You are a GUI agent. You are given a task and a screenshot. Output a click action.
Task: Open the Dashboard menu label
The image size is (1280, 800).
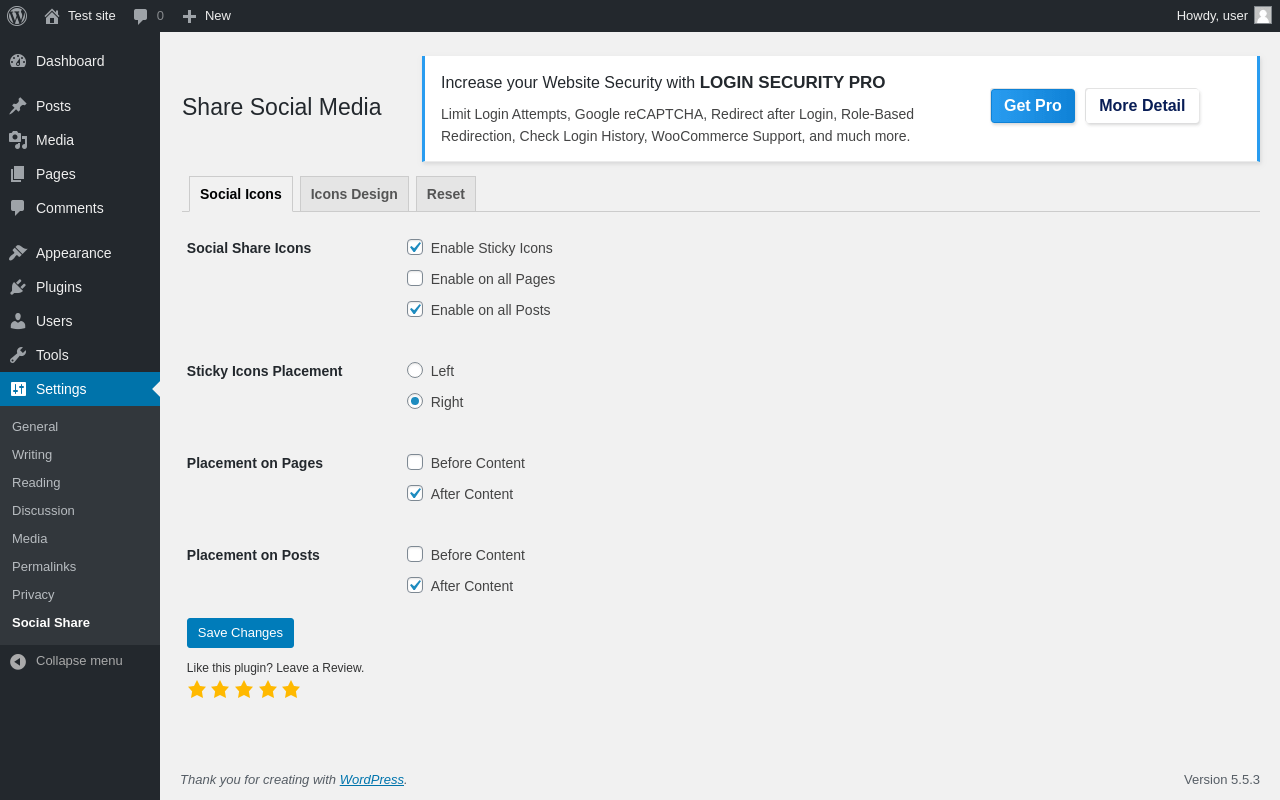[x=70, y=61]
